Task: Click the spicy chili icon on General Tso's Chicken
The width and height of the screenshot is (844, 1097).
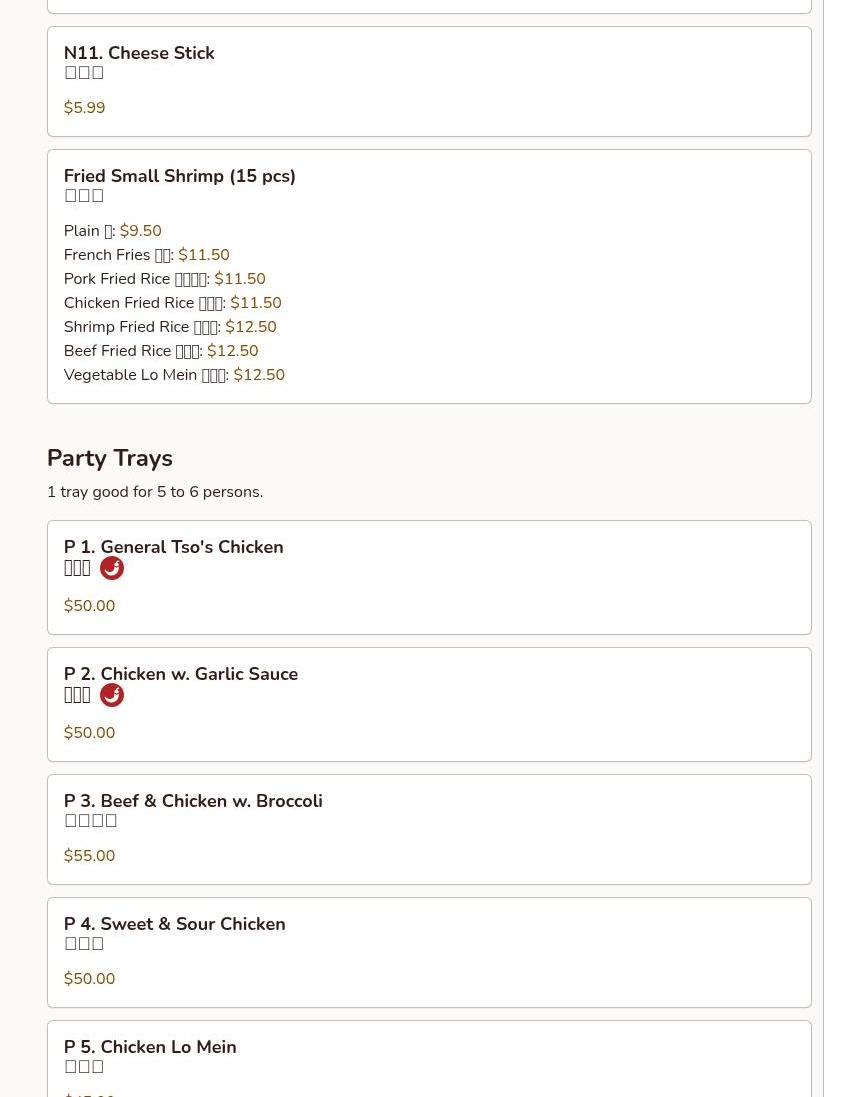Action: (111, 568)
